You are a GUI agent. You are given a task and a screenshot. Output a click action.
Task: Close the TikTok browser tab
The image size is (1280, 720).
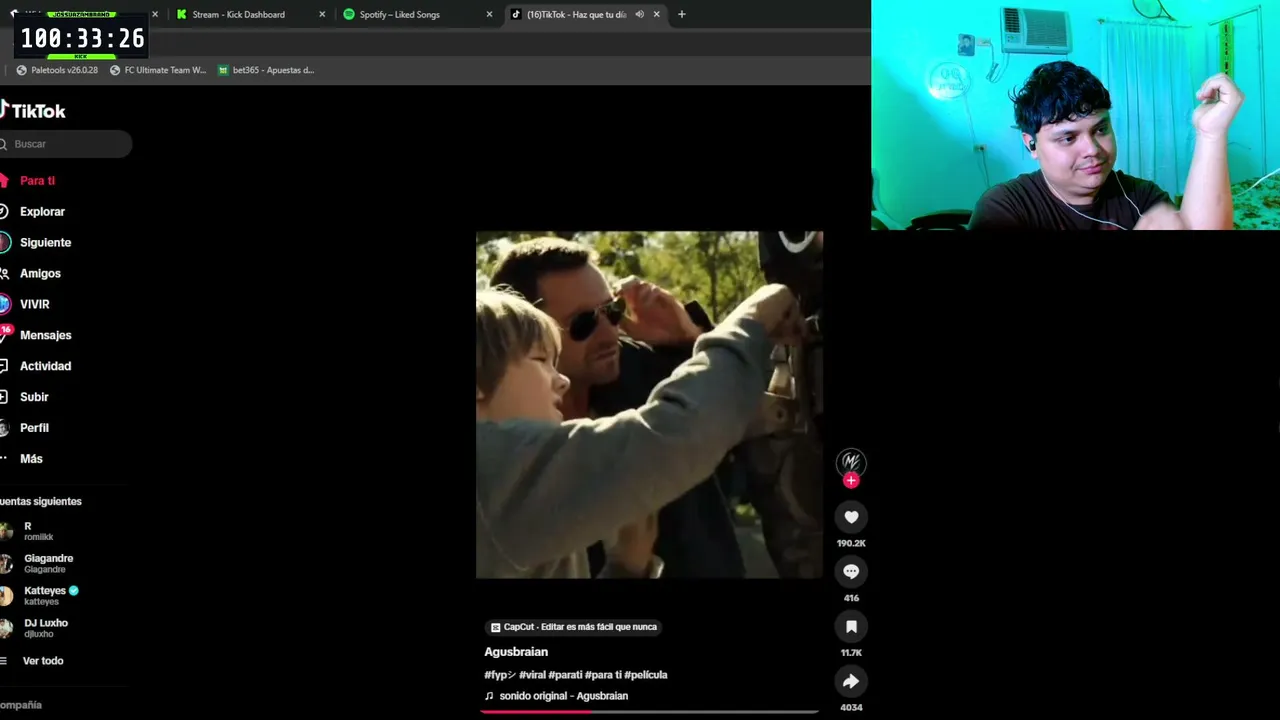pyautogui.click(x=656, y=14)
